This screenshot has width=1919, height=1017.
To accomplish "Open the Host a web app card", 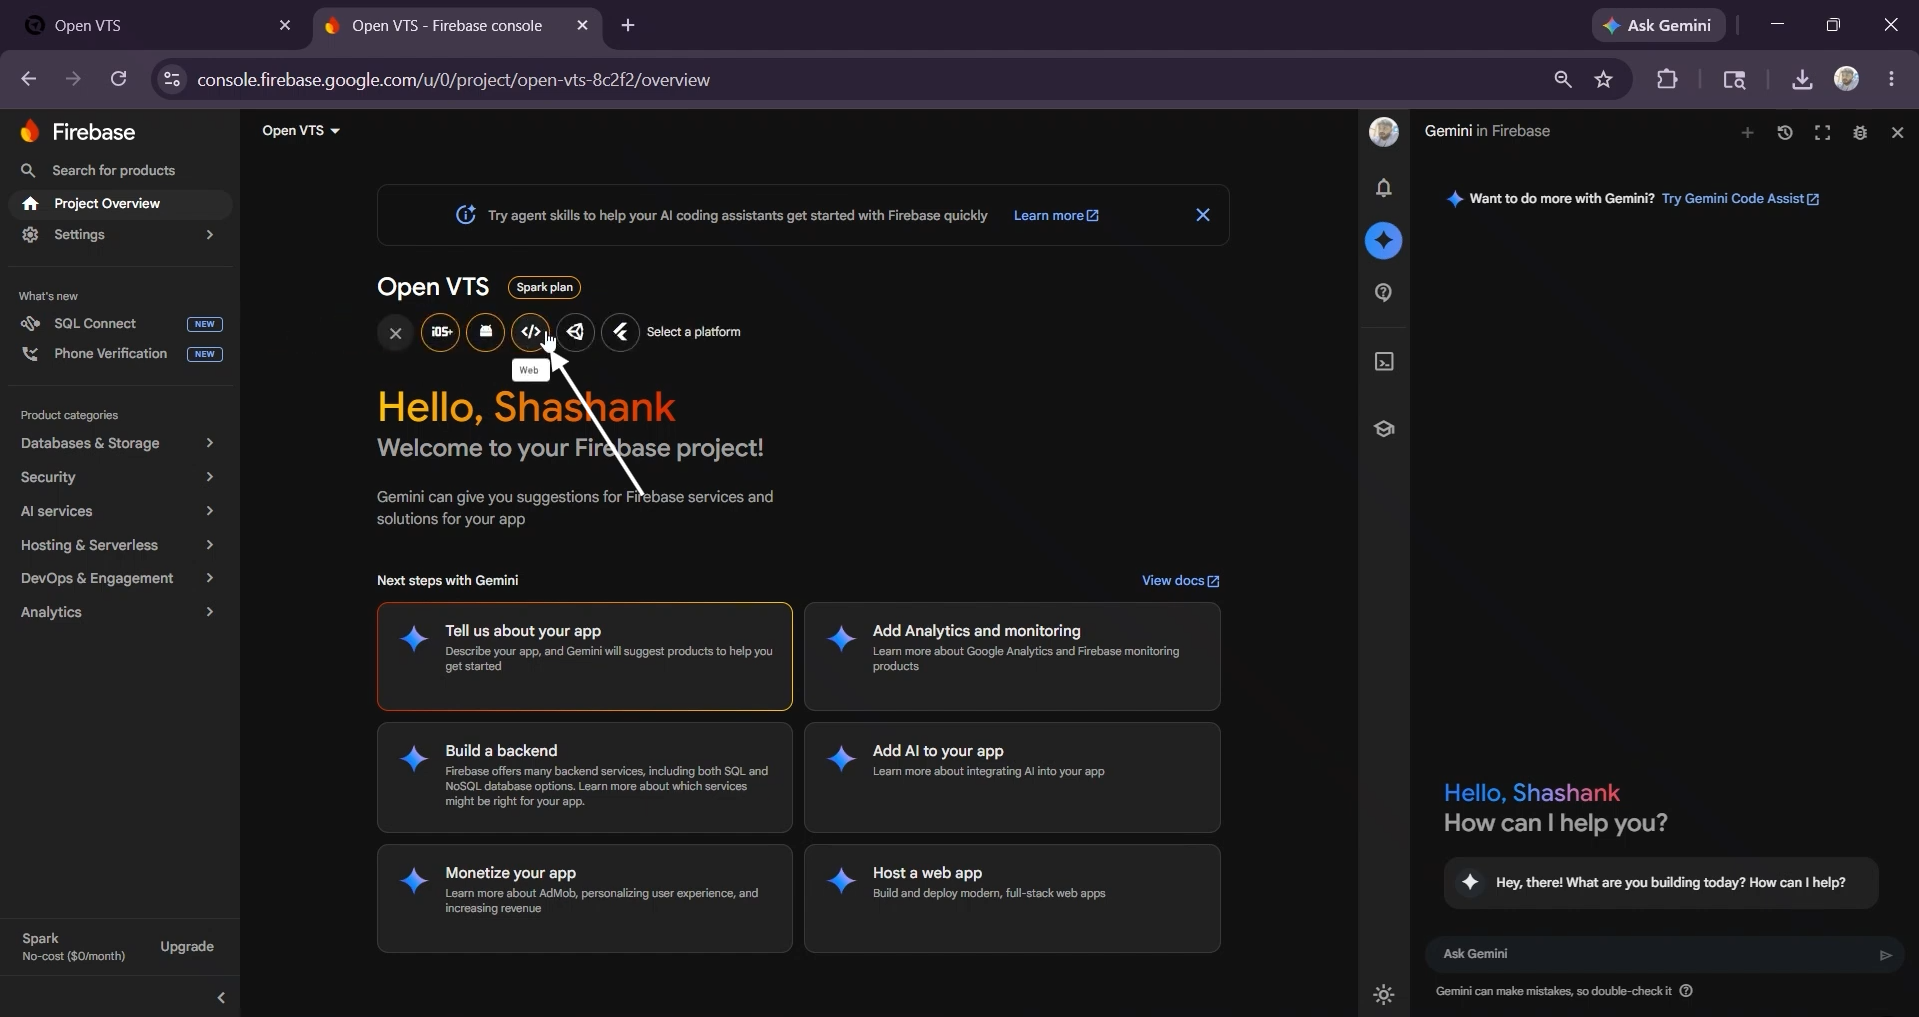I will point(1012,899).
